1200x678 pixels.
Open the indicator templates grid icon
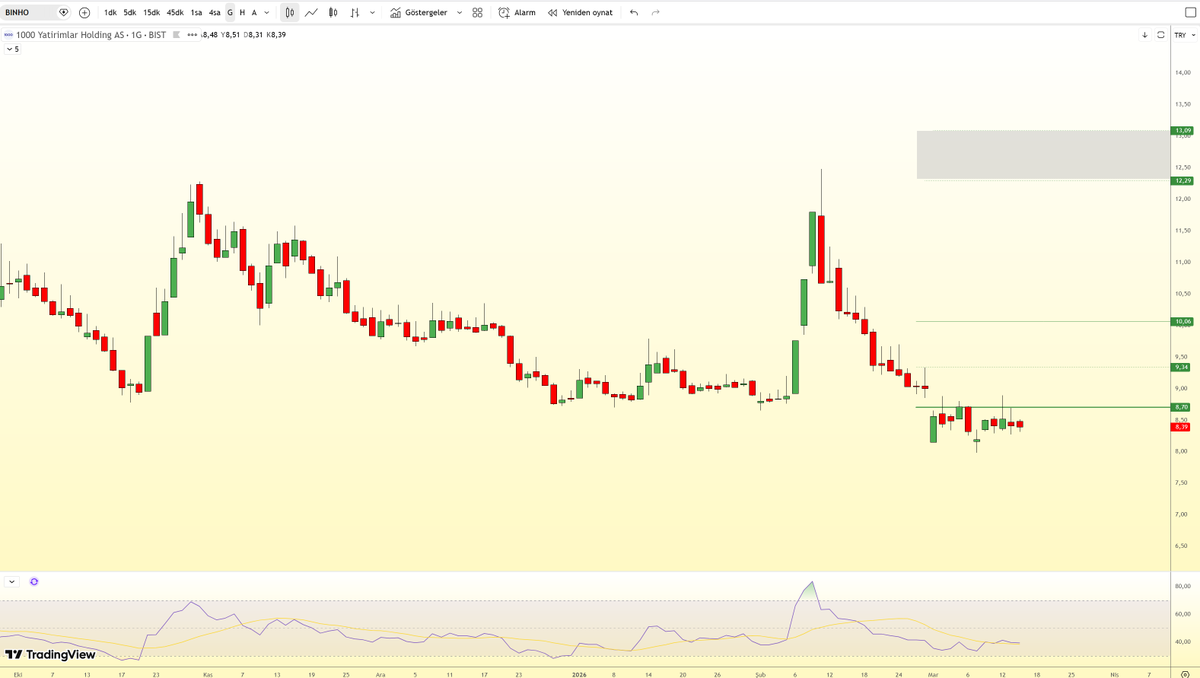pos(477,13)
